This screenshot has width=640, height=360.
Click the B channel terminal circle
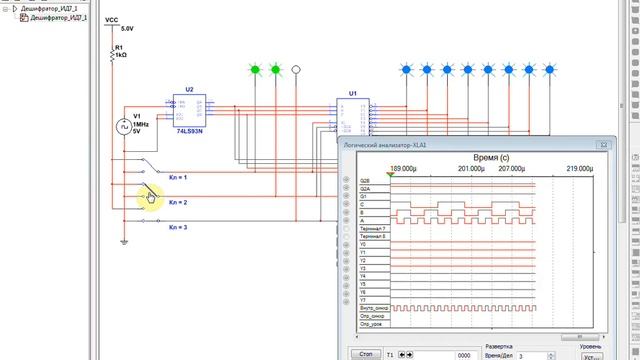pos(346,212)
